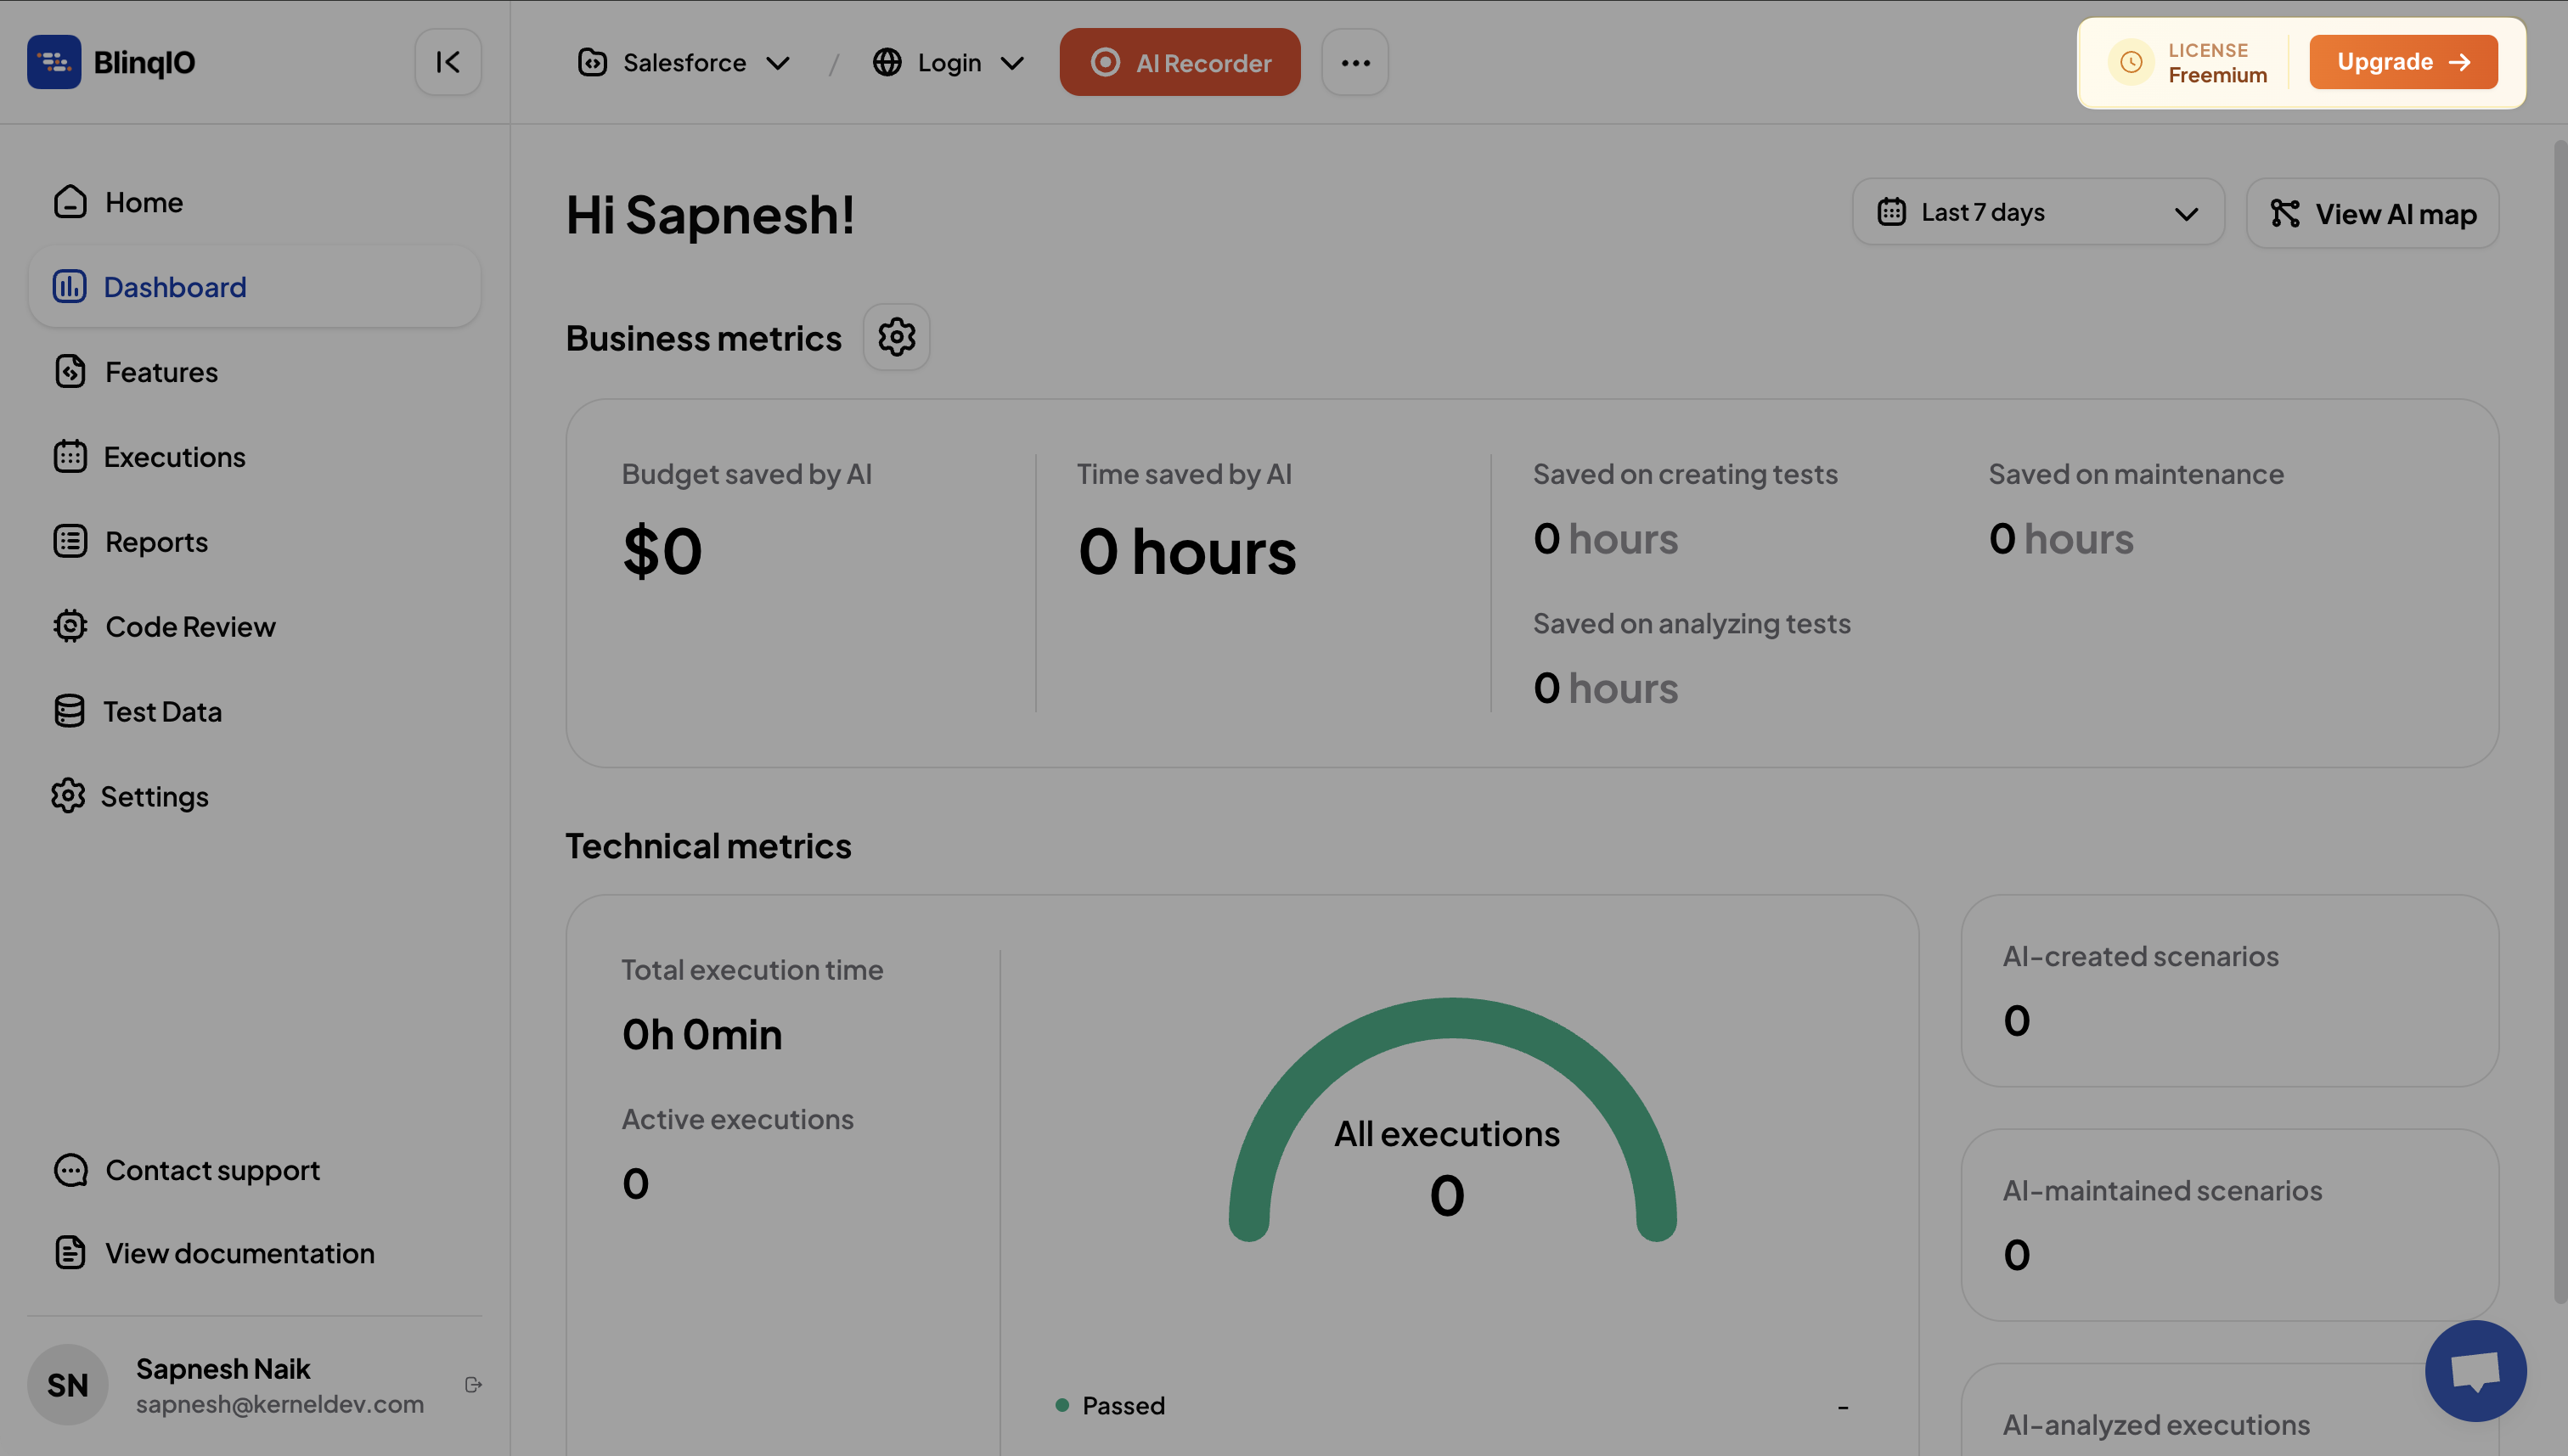Expand the Salesforce project dropdown
The height and width of the screenshot is (1456, 2568).
tap(685, 62)
